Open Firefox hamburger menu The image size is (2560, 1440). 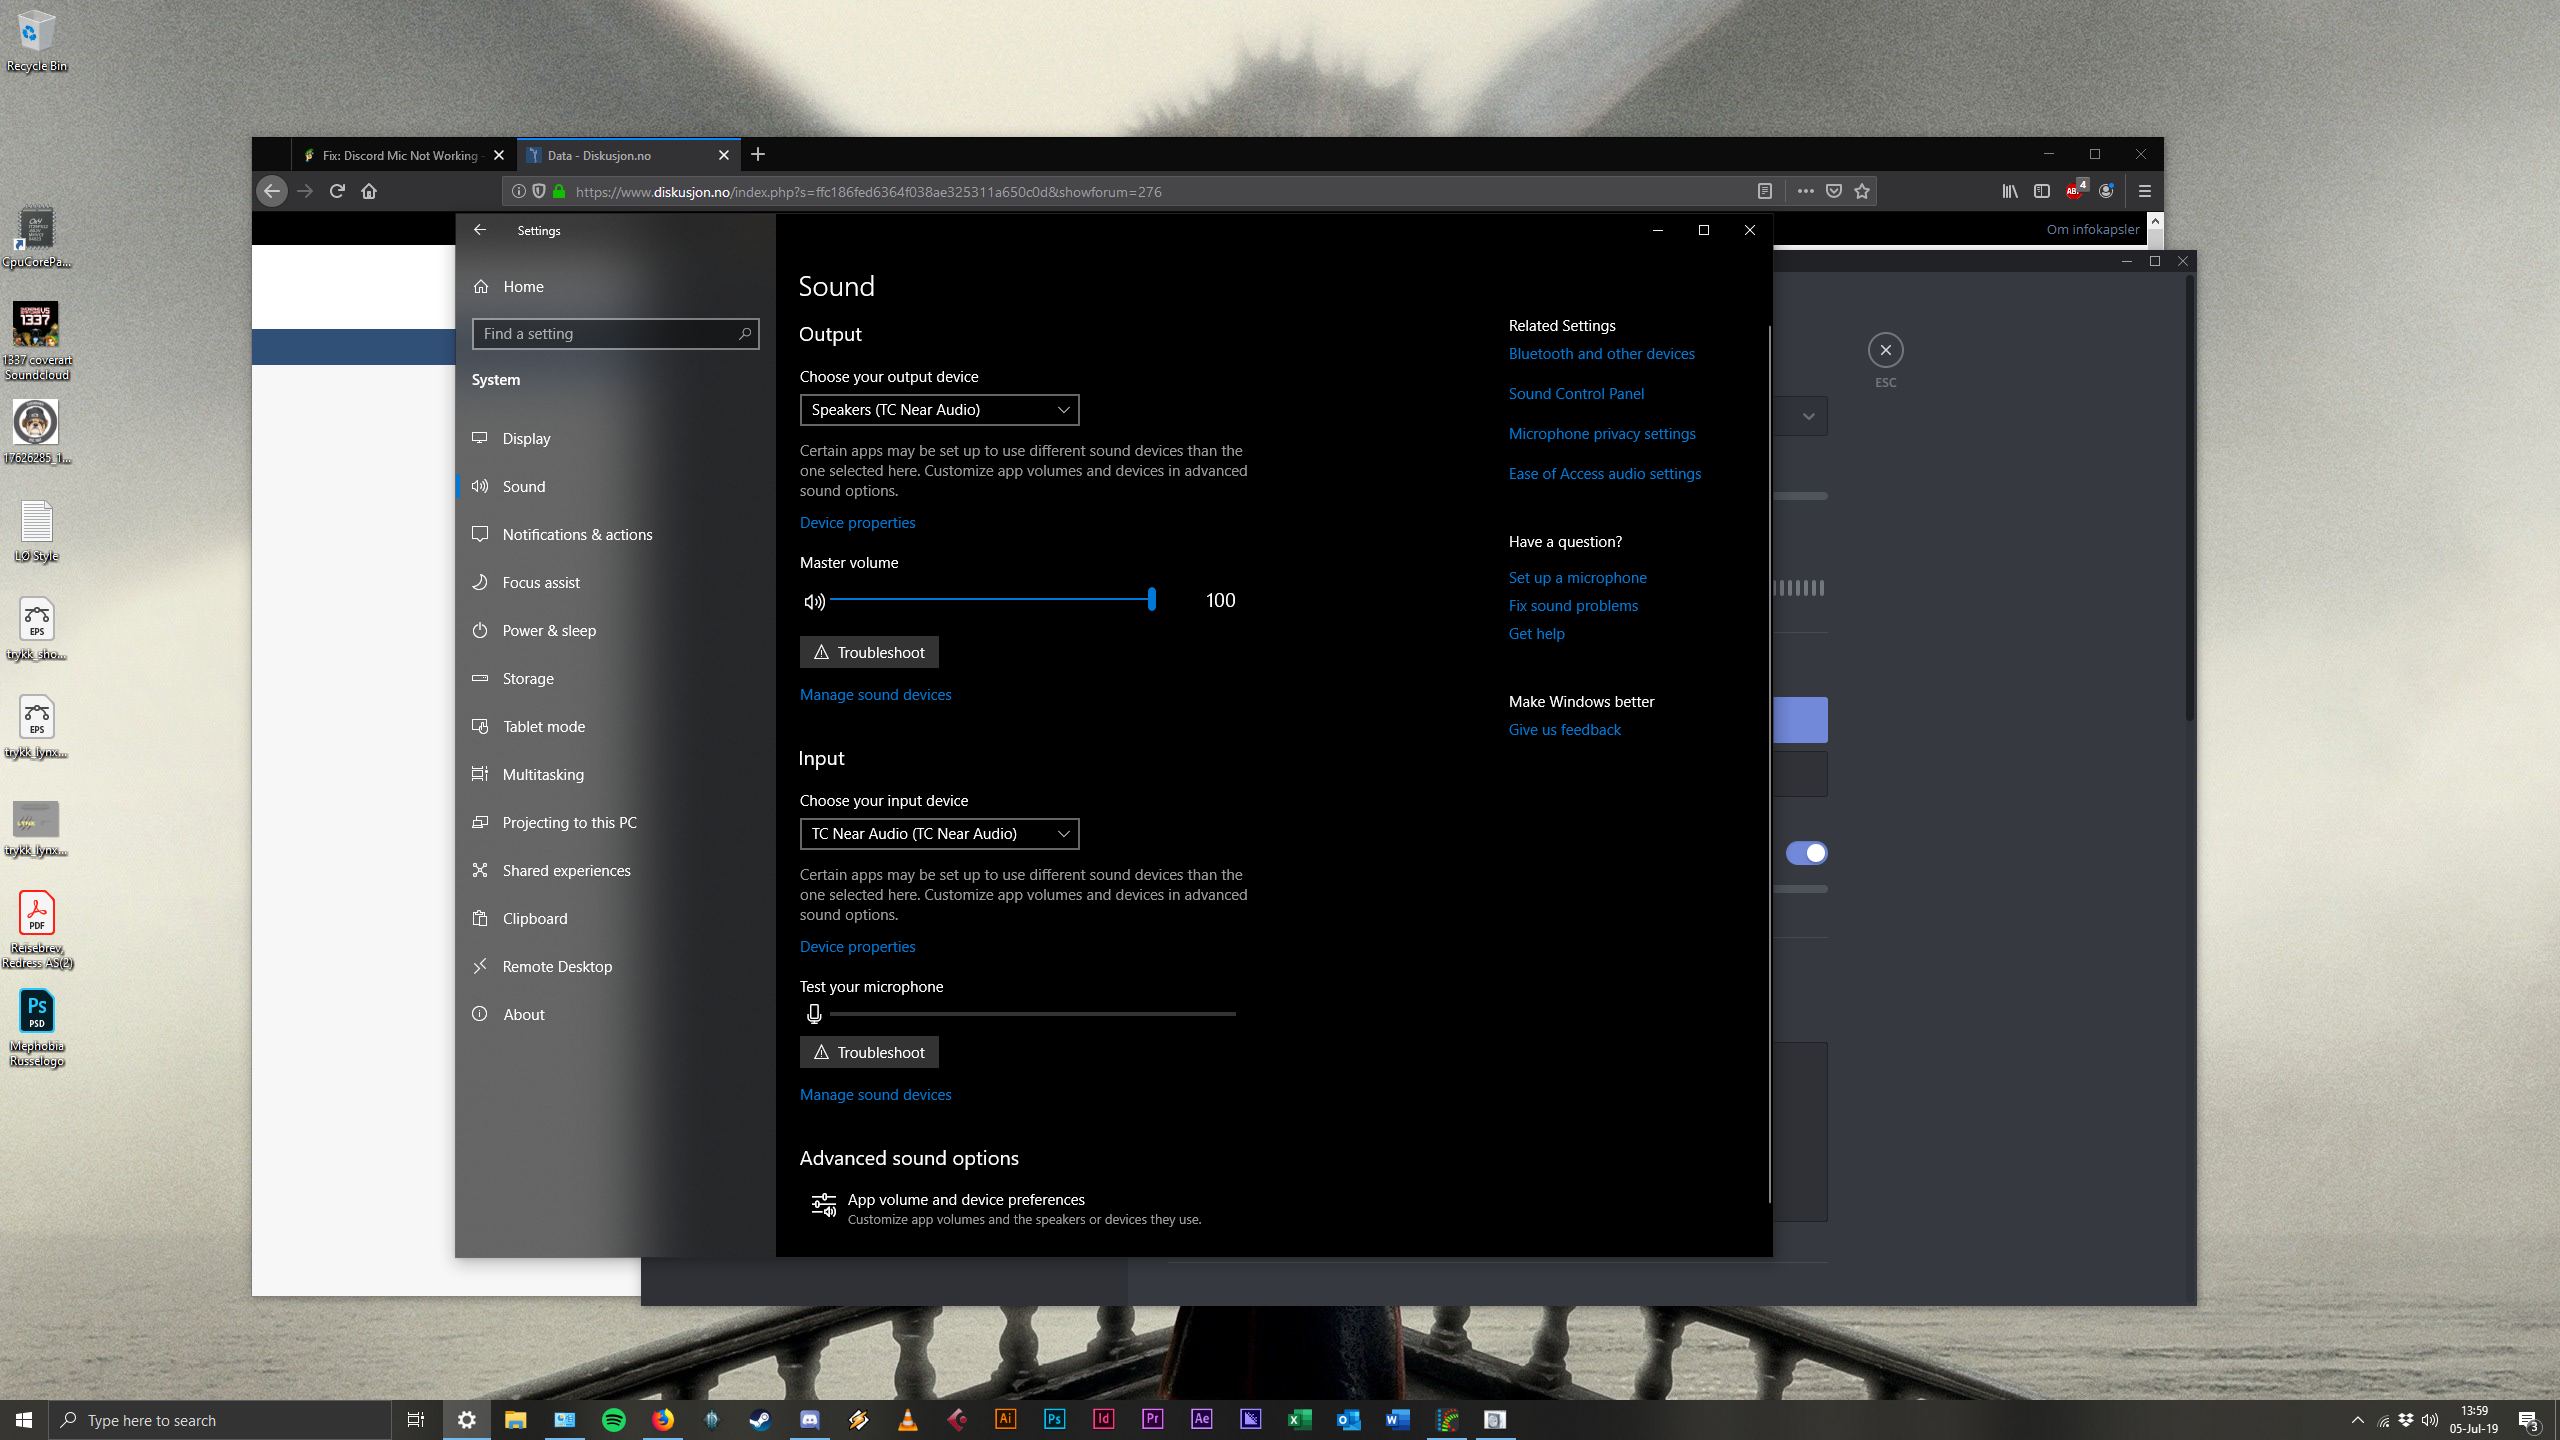pos(2145,191)
